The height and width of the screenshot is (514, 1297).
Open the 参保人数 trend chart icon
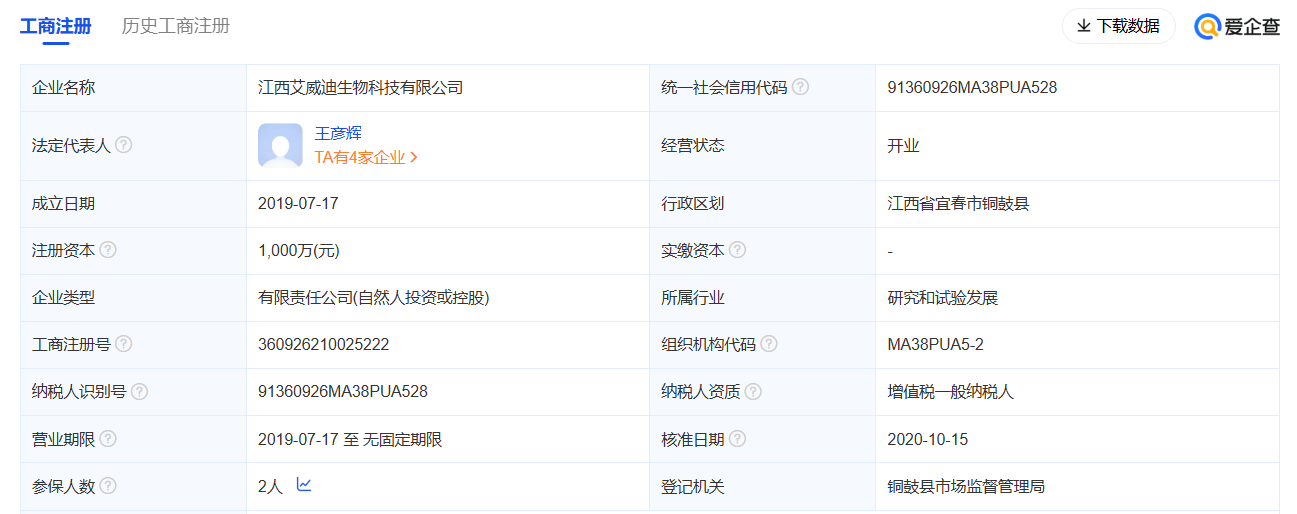point(304,485)
